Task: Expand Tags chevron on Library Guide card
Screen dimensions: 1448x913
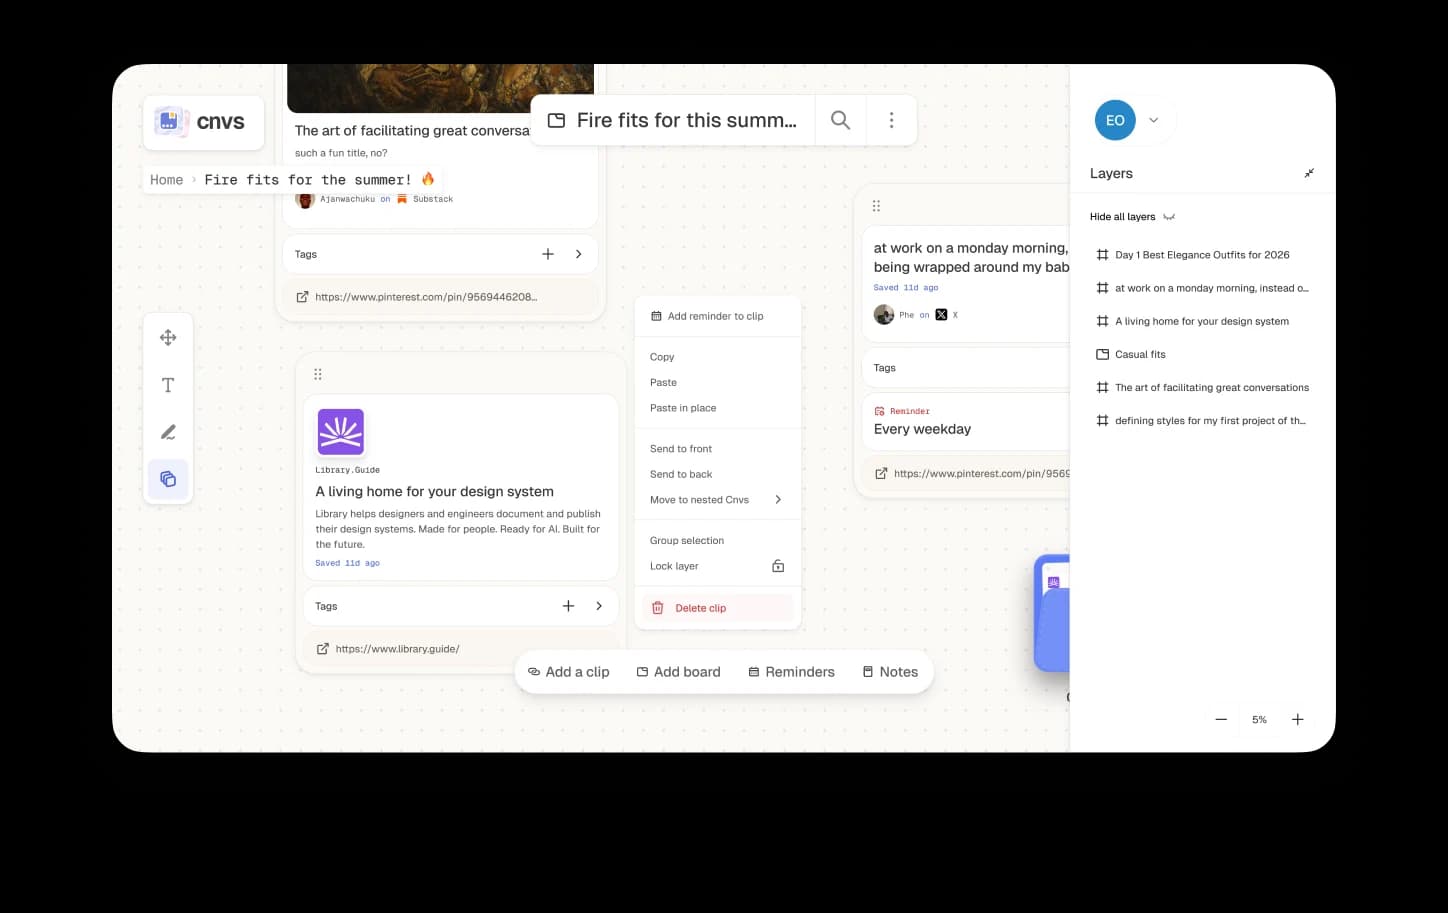Action: (599, 606)
